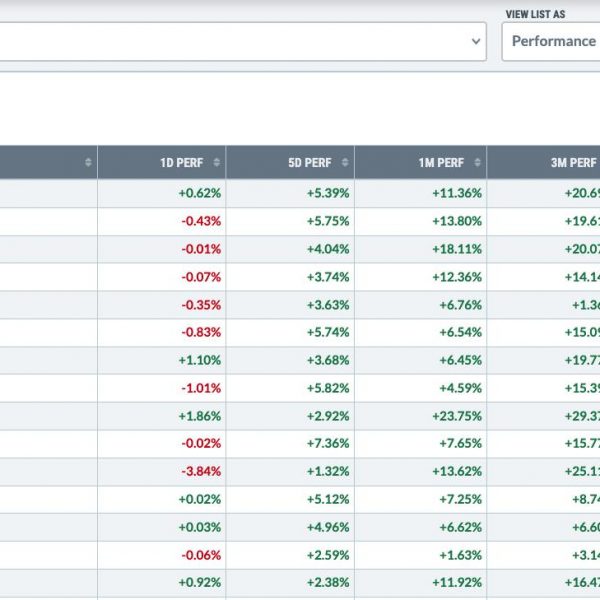This screenshot has height=600, width=600.
Task: Click the 1M PERF column header
Action: coord(421,162)
